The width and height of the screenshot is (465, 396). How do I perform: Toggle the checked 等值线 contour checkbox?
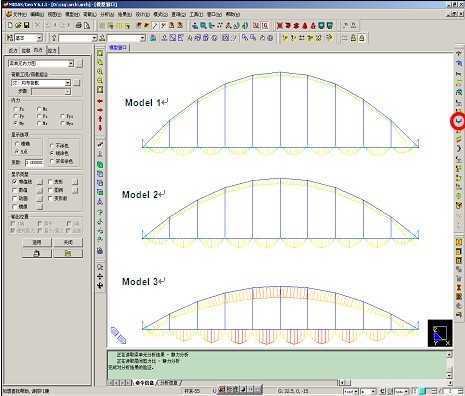coord(14,182)
